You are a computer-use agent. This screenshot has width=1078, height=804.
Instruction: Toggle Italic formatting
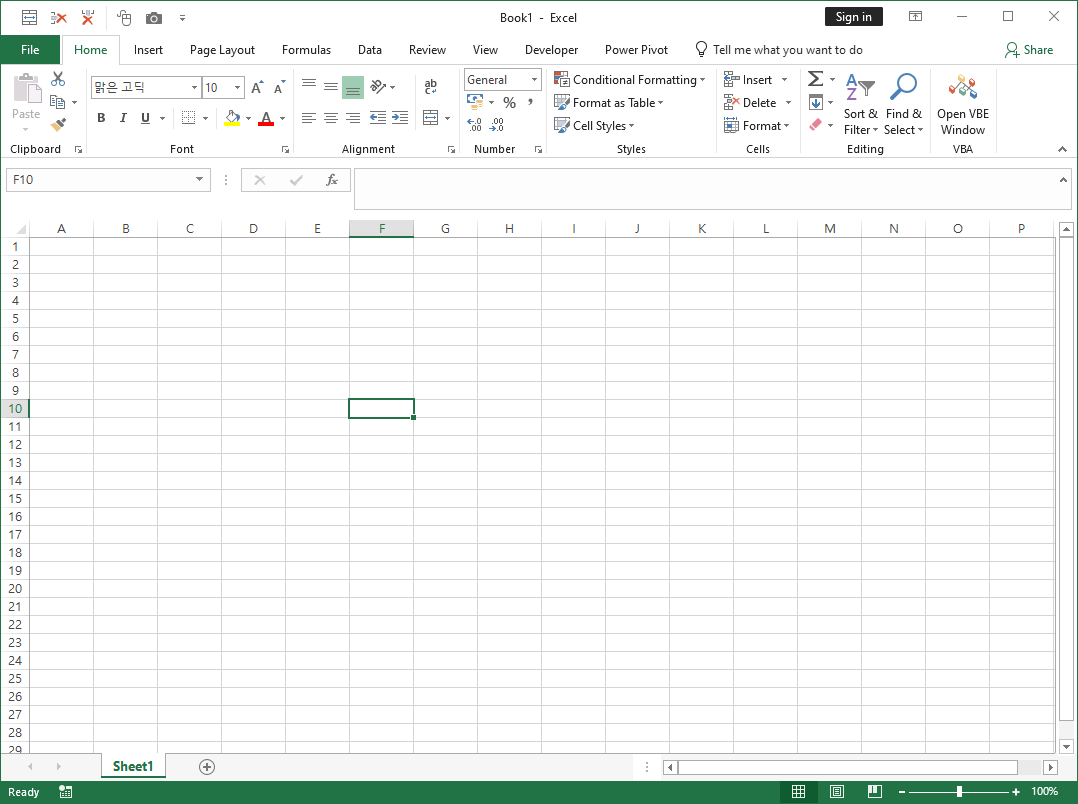pyautogui.click(x=123, y=118)
